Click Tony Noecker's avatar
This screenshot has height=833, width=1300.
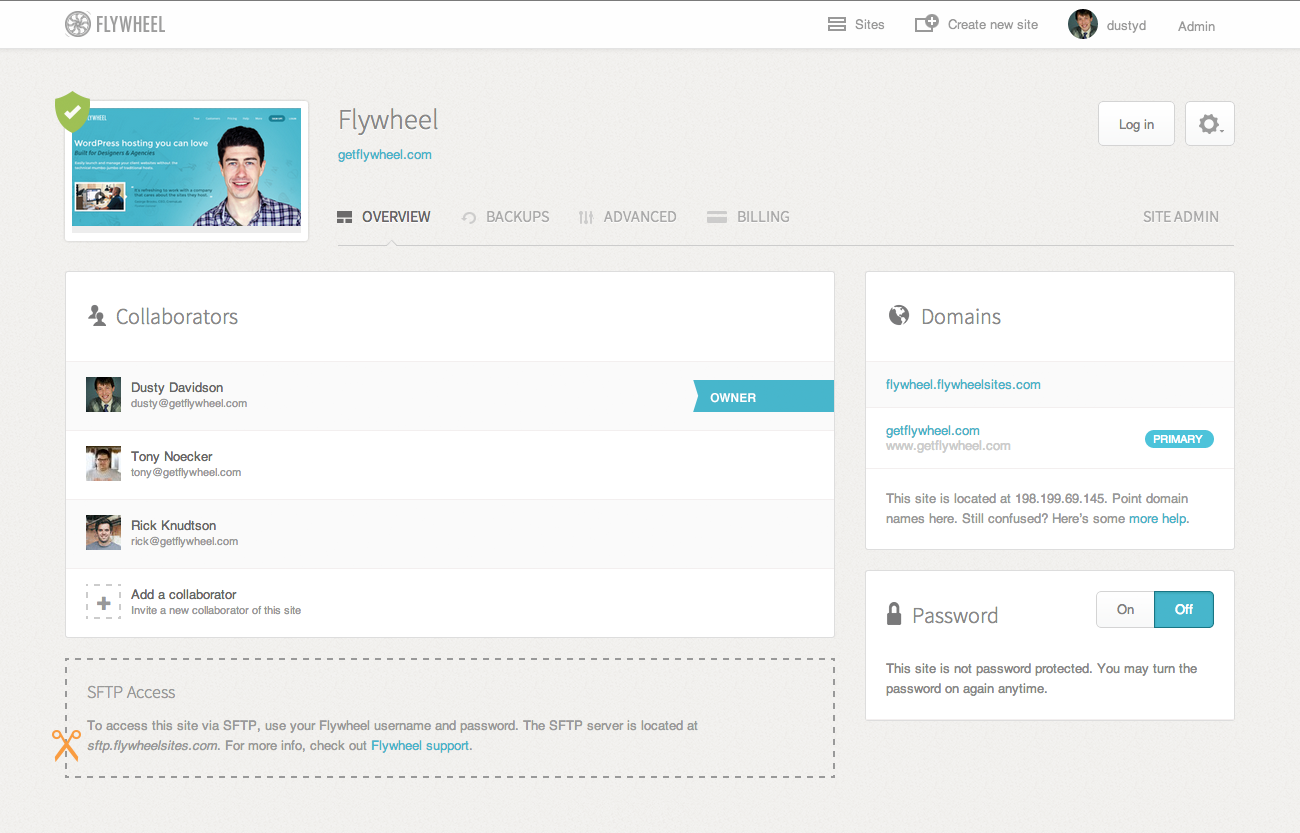pyautogui.click(x=103, y=464)
